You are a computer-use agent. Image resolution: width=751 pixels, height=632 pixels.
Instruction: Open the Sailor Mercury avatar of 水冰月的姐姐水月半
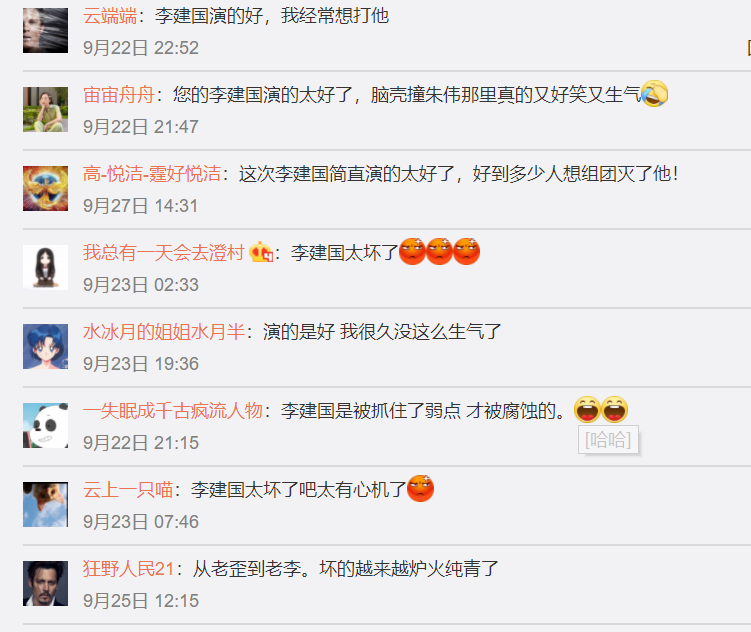46,347
